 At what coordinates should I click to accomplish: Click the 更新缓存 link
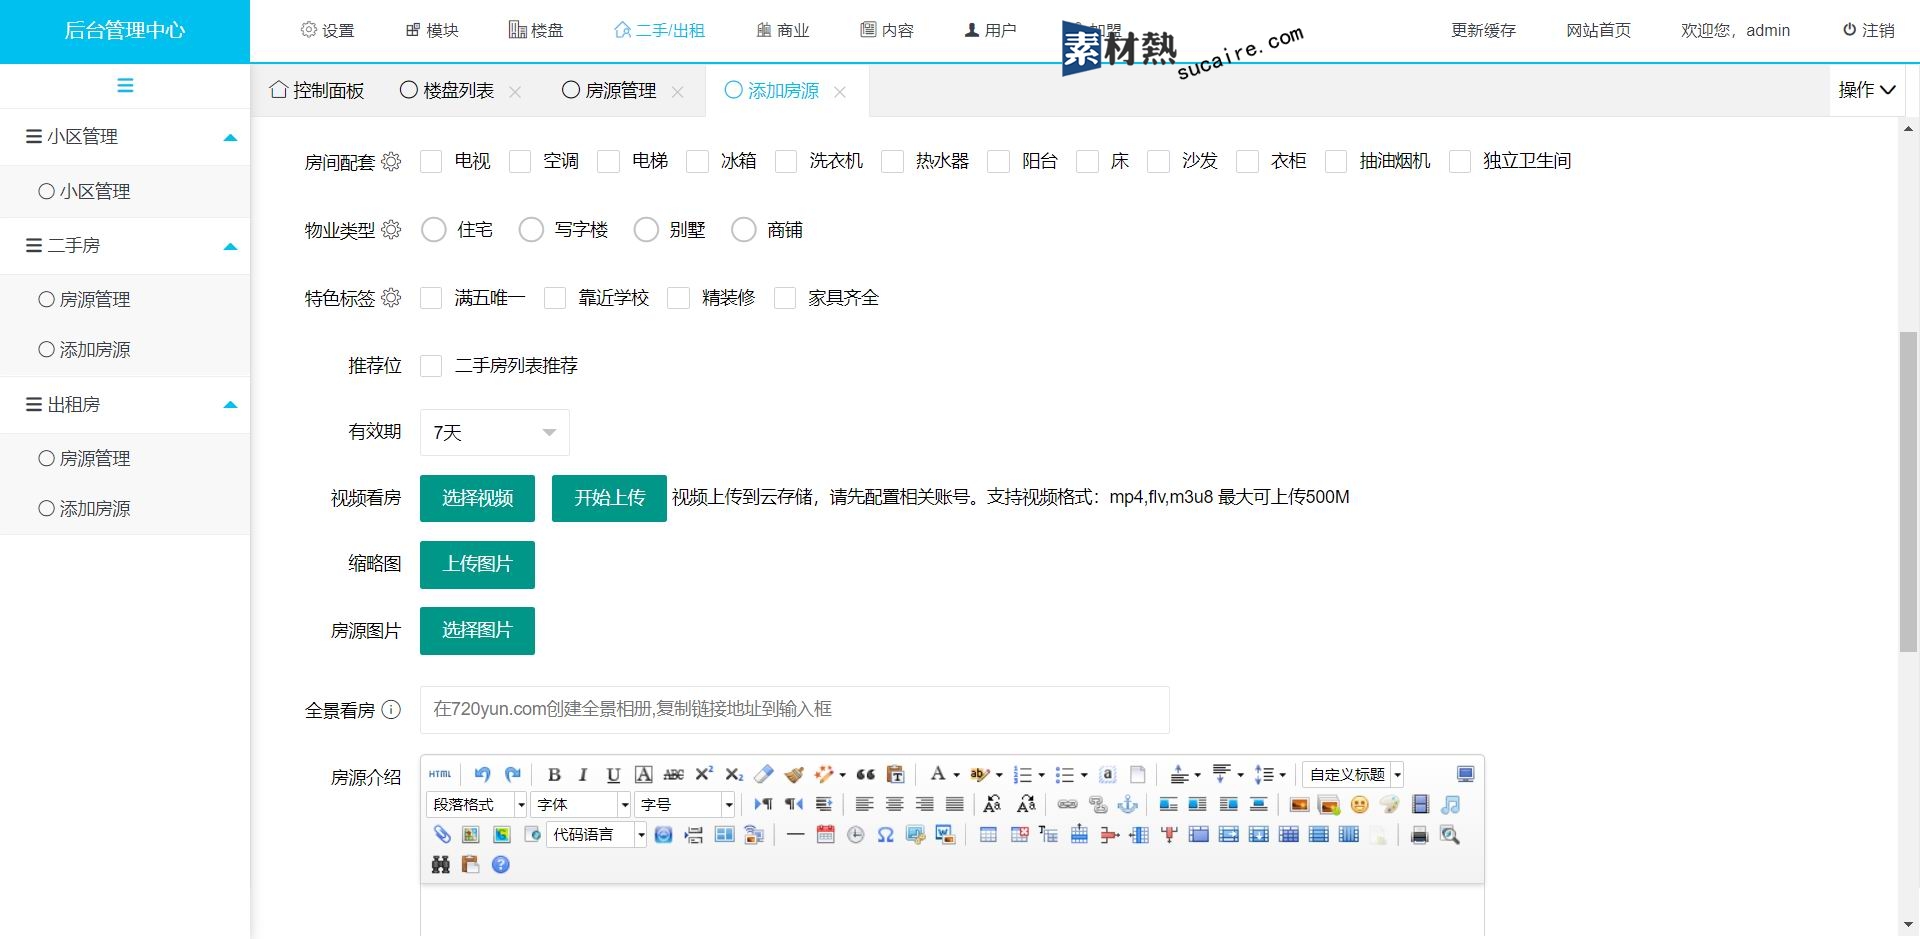coord(1484,31)
